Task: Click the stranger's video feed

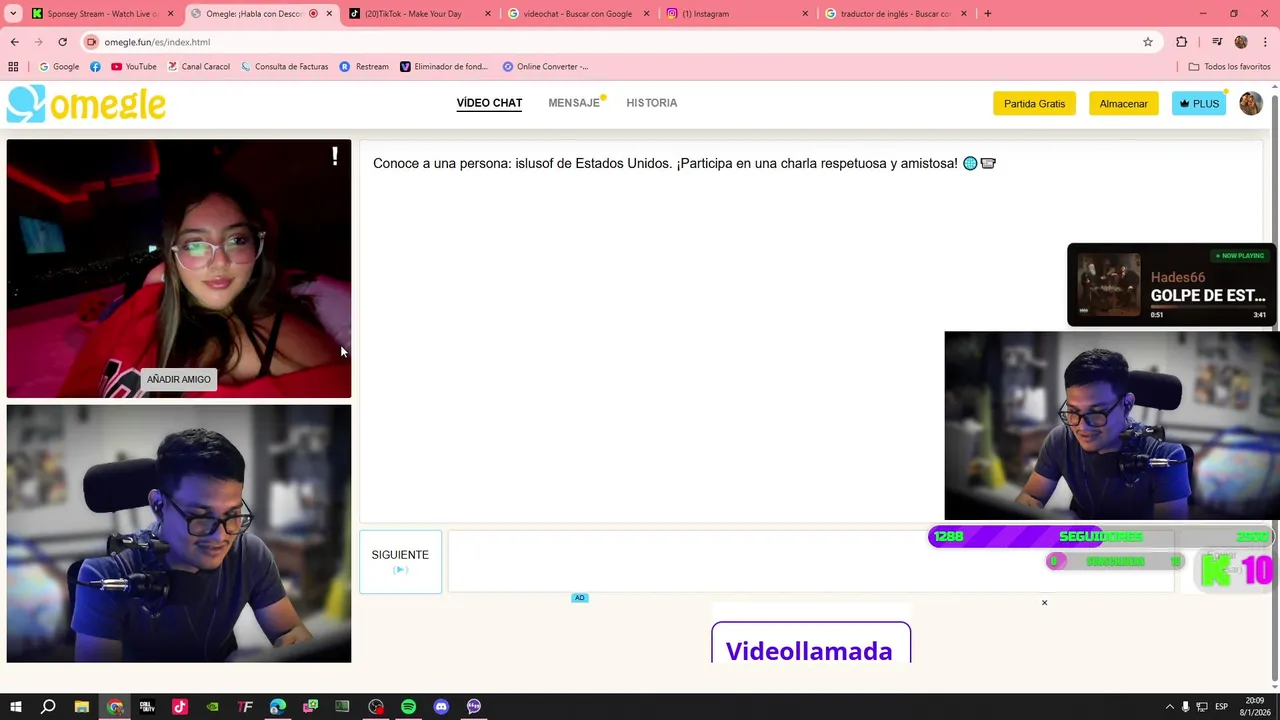Action: [179, 269]
